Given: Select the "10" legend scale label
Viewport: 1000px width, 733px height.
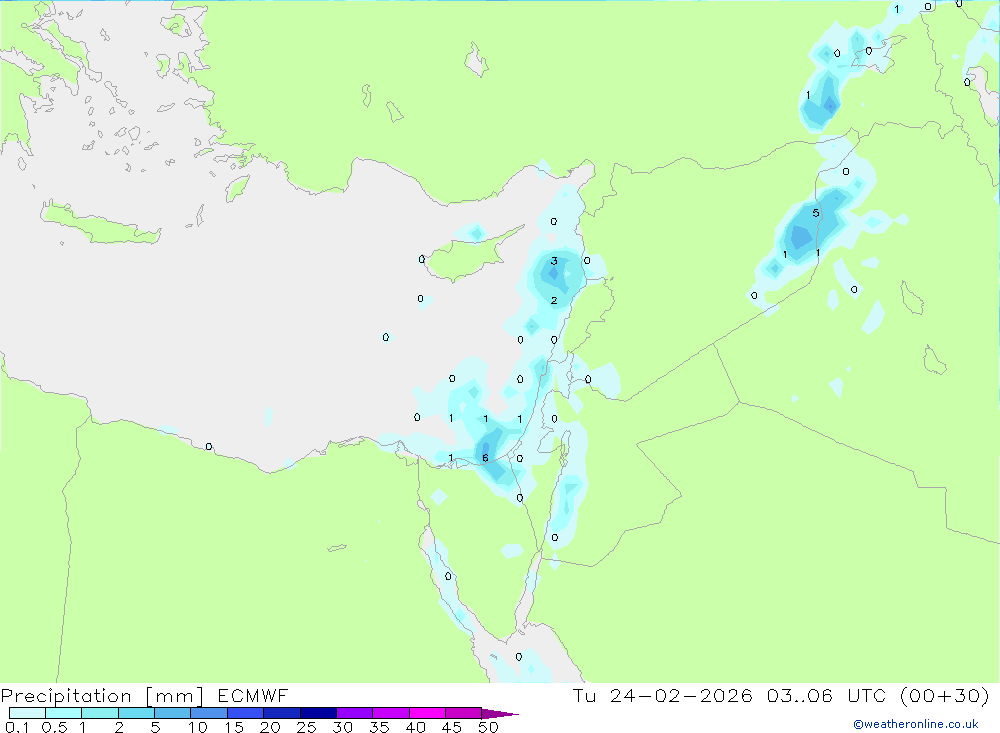Looking at the screenshot, I should [x=198, y=727].
